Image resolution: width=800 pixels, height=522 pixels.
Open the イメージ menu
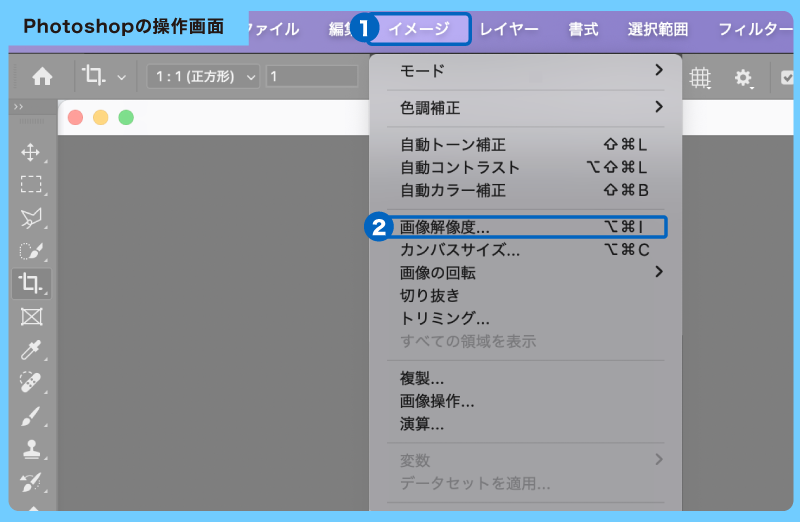coord(419,29)
